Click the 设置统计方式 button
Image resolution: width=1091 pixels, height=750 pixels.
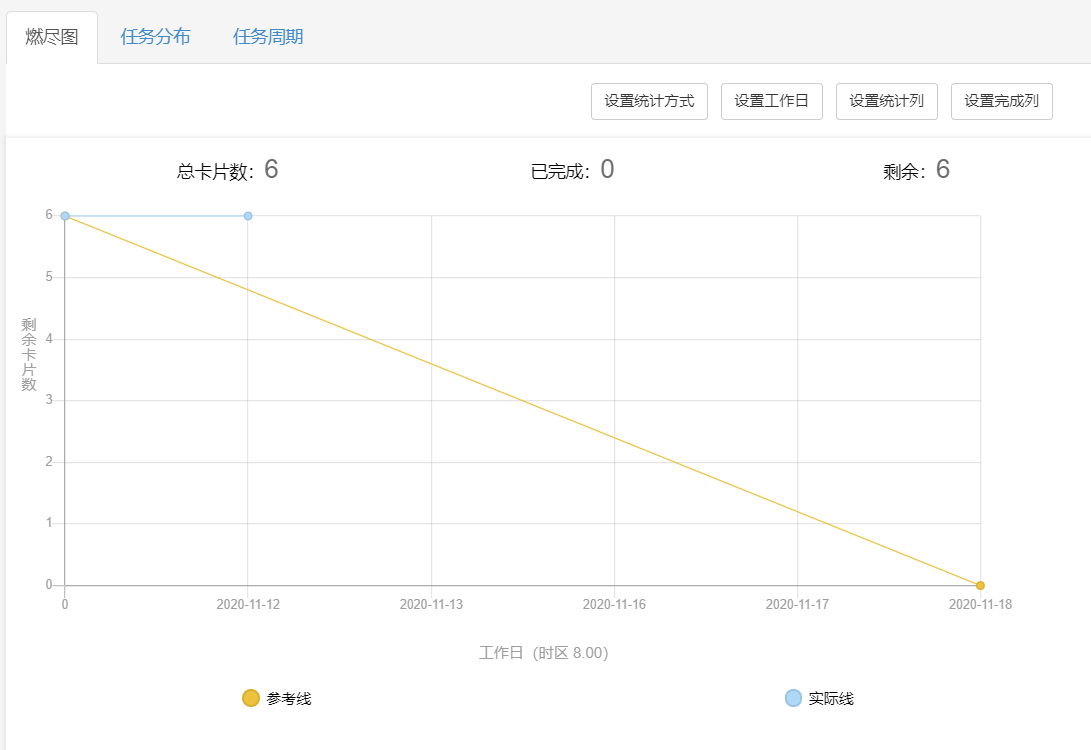point(649,102)
